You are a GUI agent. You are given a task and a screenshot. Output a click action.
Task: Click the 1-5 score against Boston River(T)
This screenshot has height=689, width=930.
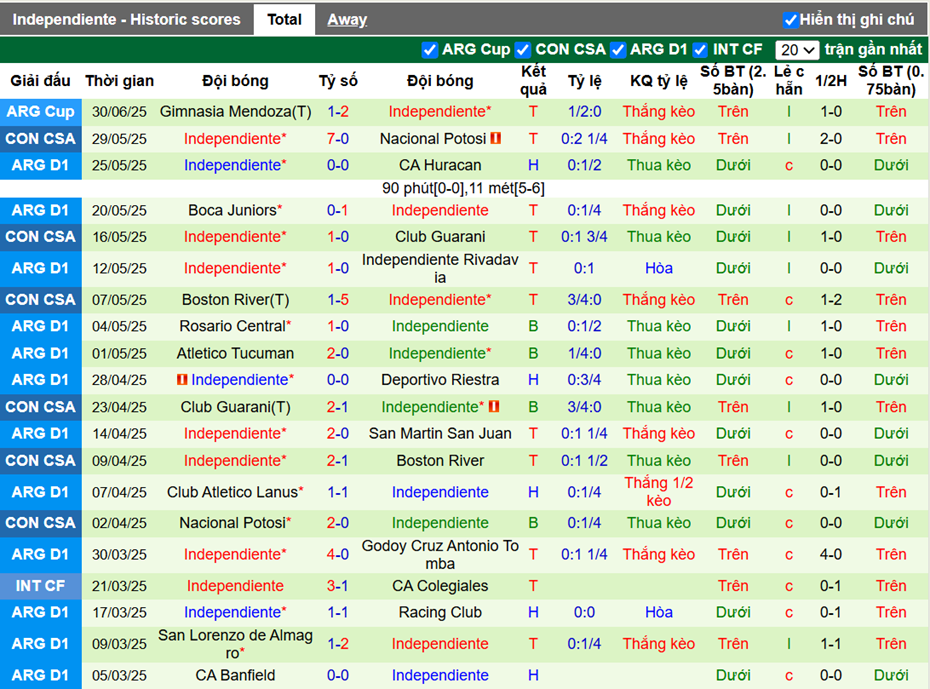tap(338, 300)
